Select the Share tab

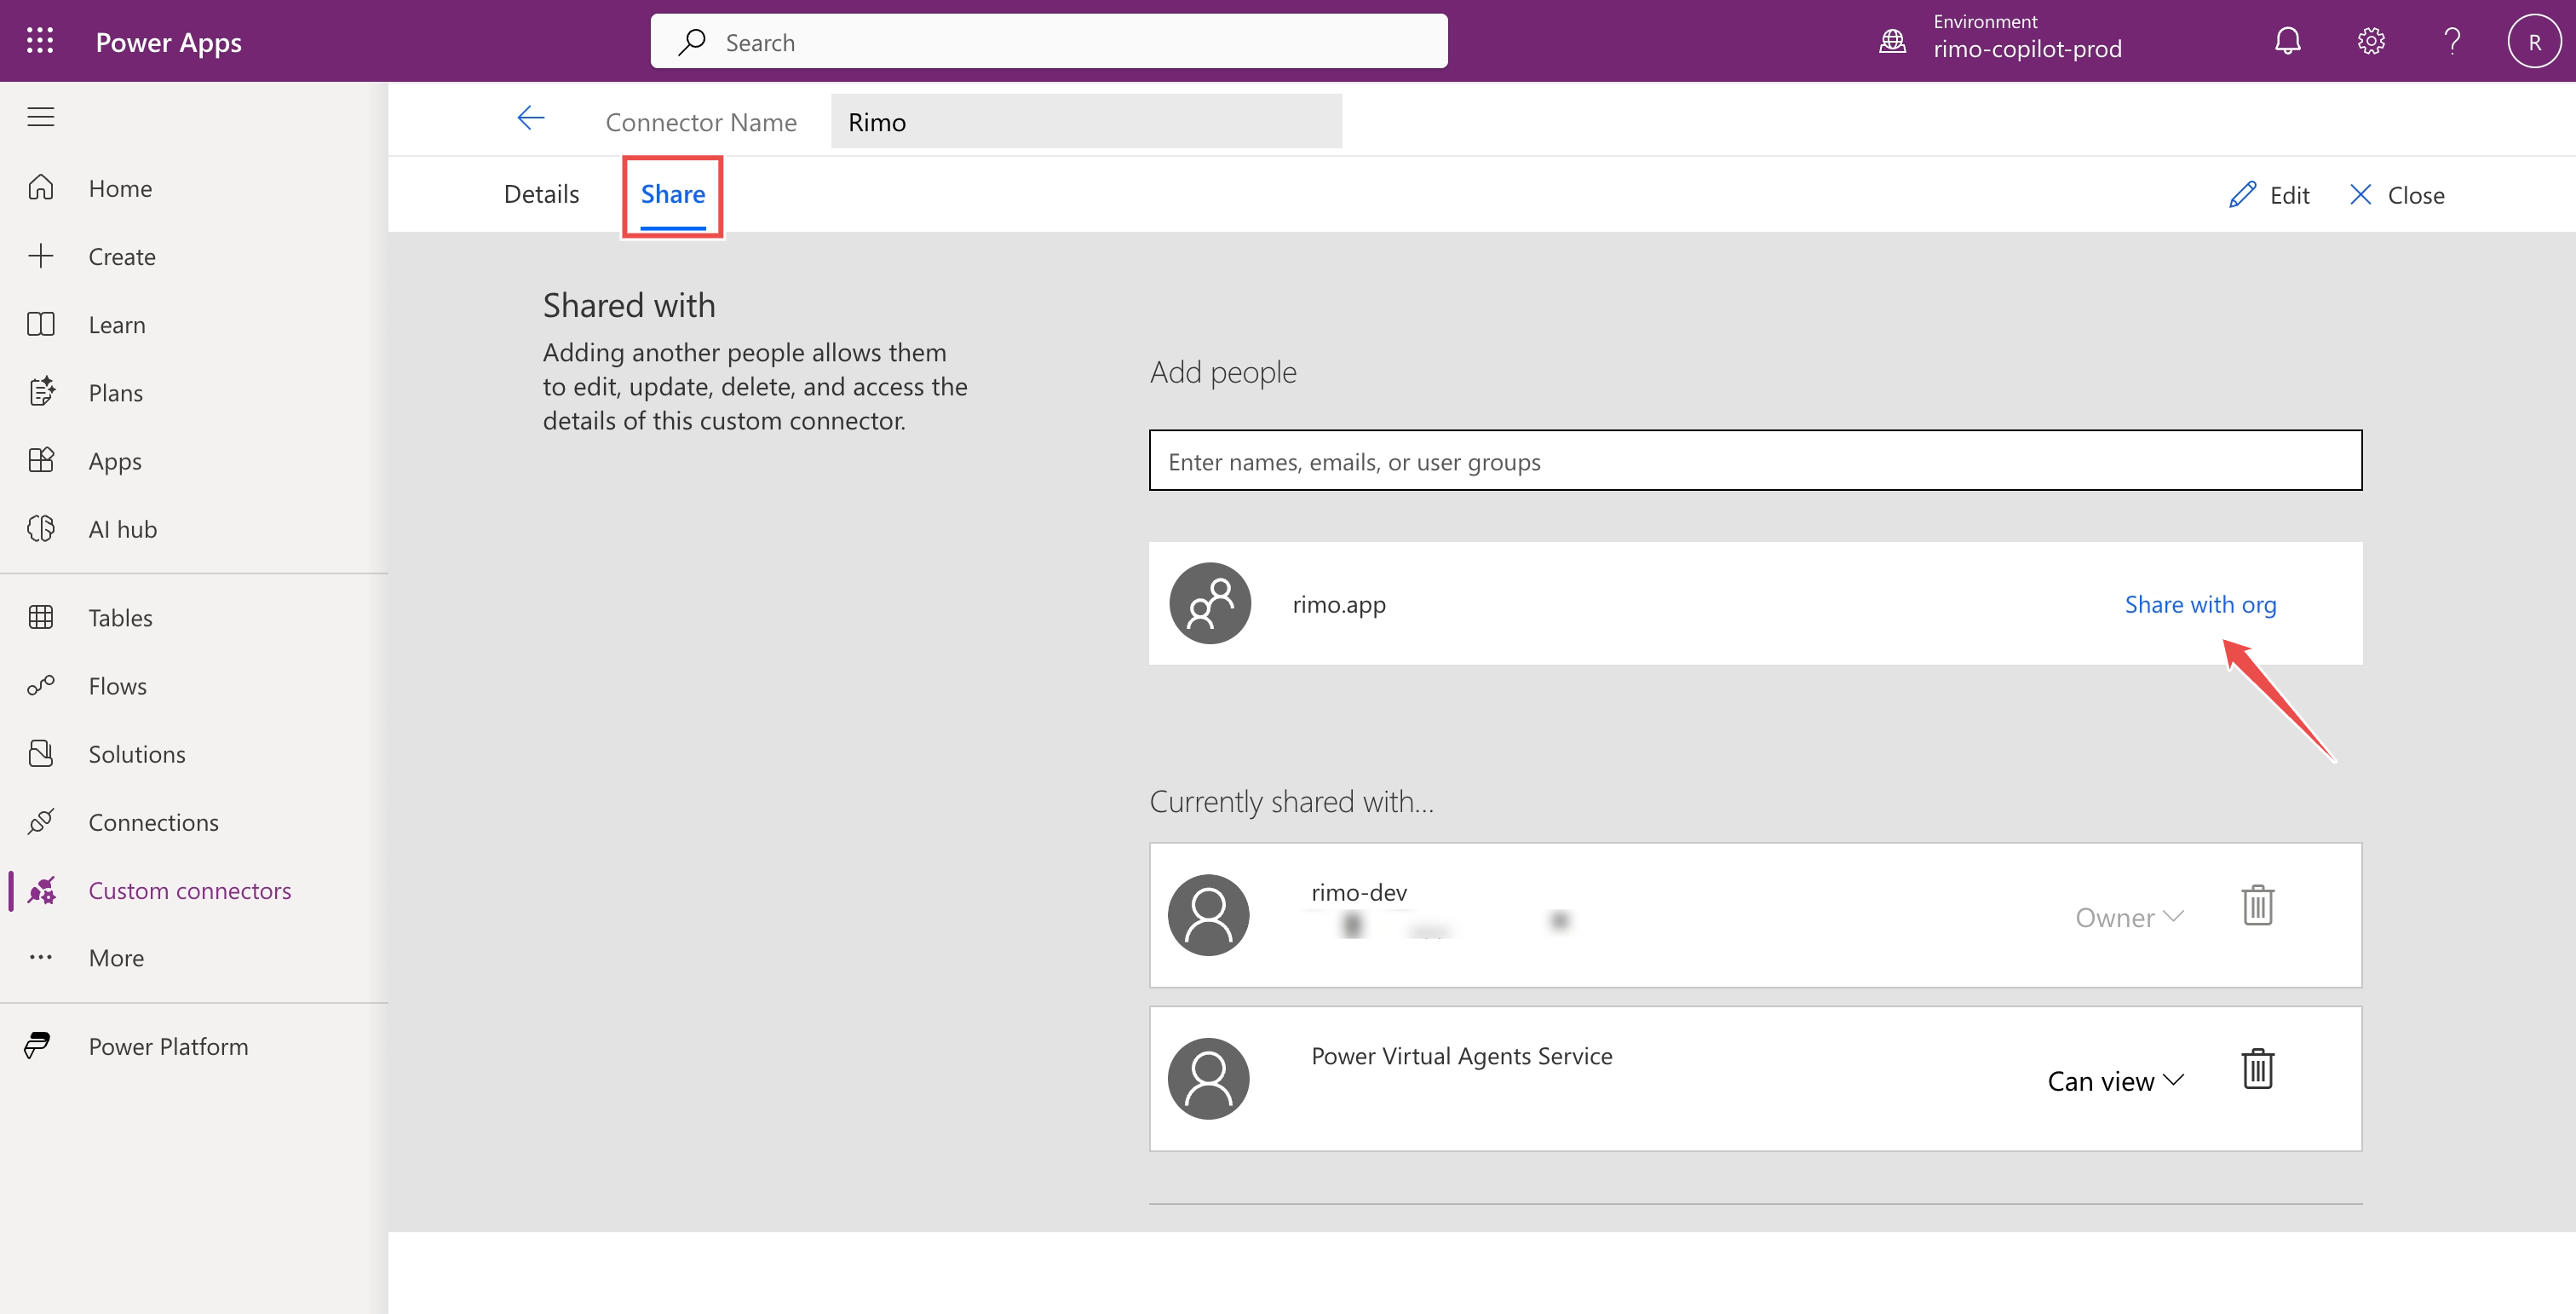click(x=672, y=194)
